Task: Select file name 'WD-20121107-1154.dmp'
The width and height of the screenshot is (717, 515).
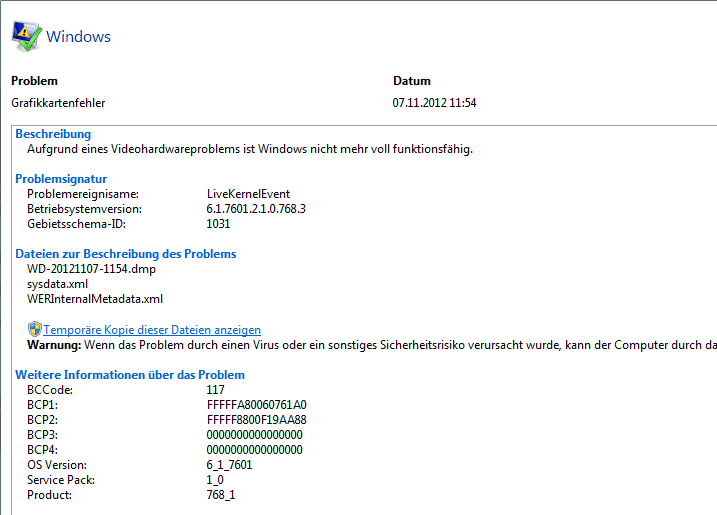Action: (x=91, y=269)
